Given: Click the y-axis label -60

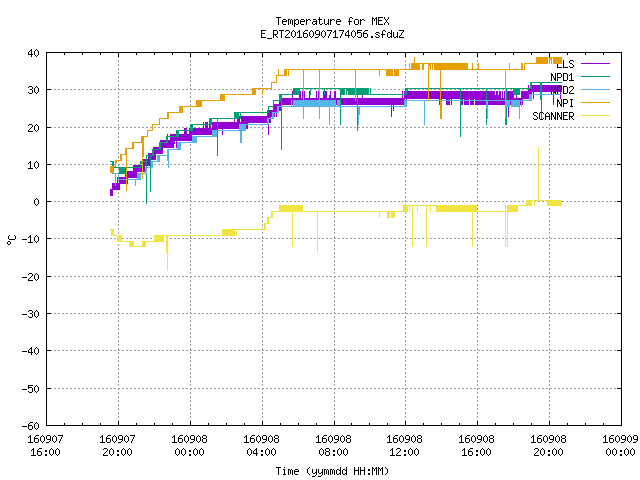Looking at the screenshot, I should click(x=31, y=426).
